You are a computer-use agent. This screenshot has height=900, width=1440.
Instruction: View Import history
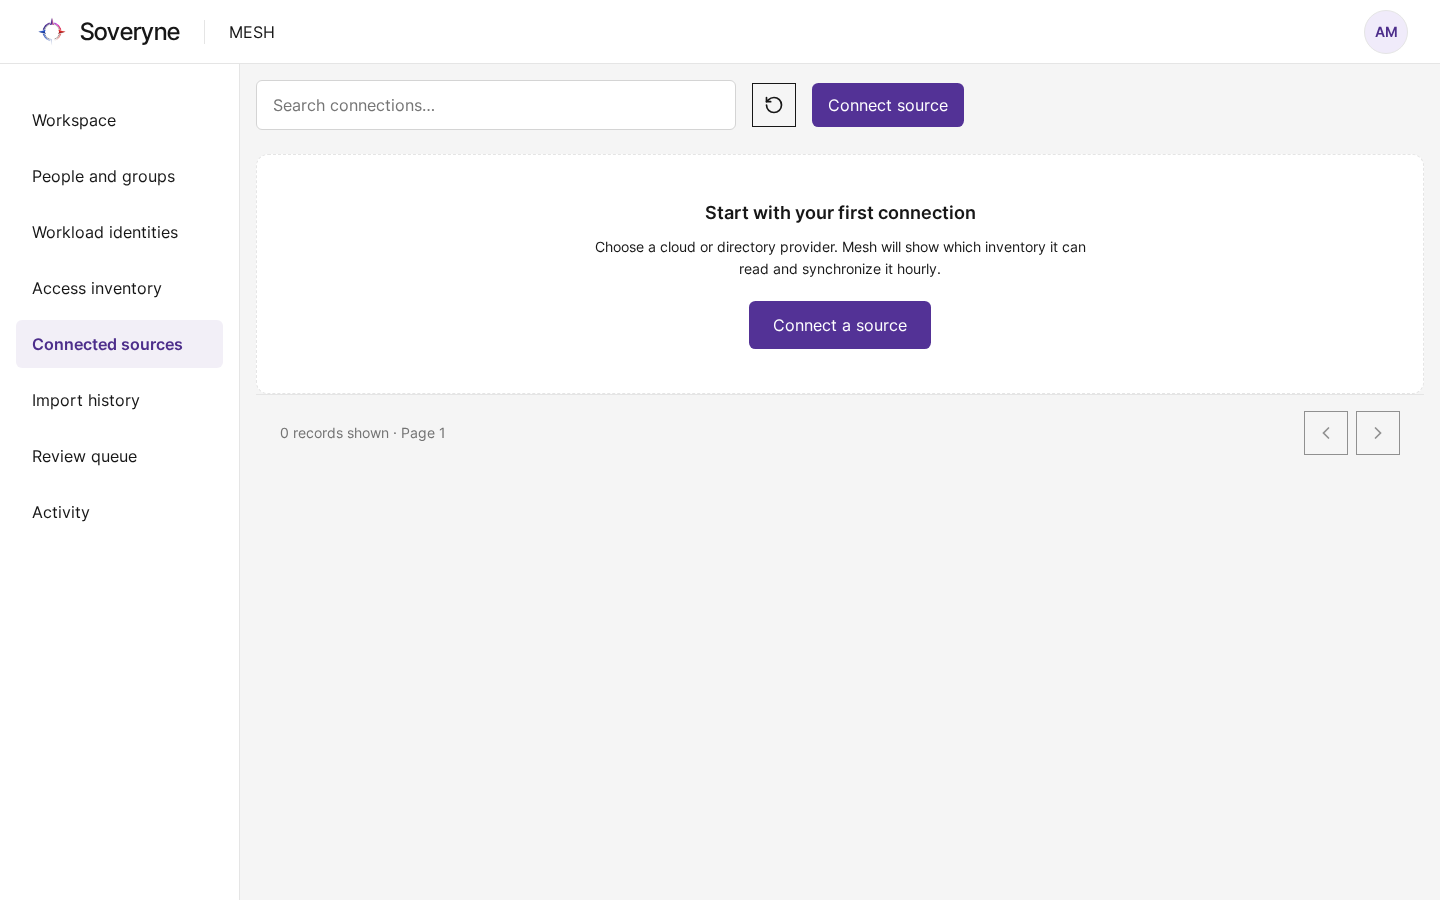[119, 400]
